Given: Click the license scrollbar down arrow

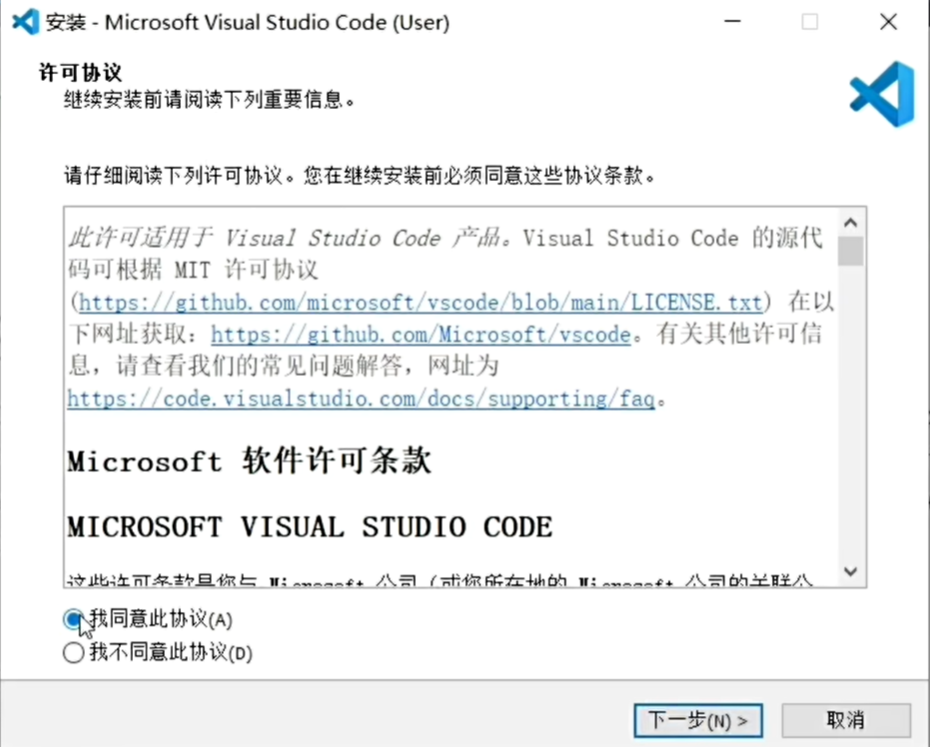Looking at the screenshot, I should (851, 571).
